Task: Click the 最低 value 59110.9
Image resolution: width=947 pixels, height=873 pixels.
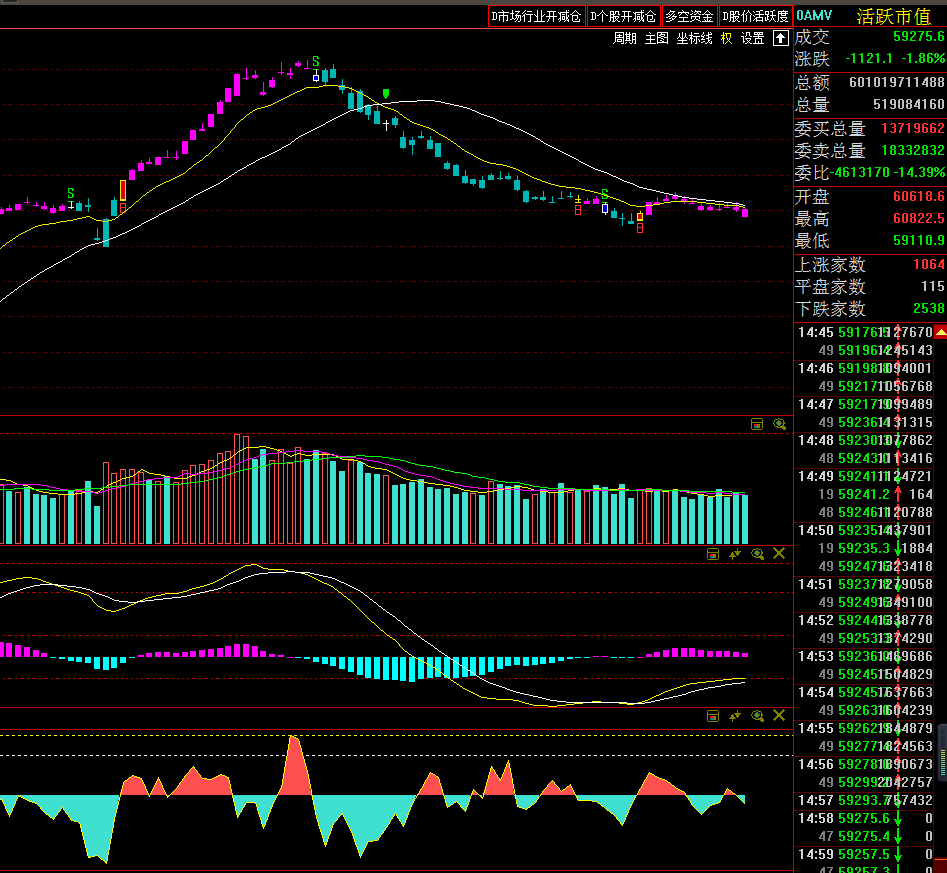Action: (x=918, y=240)
